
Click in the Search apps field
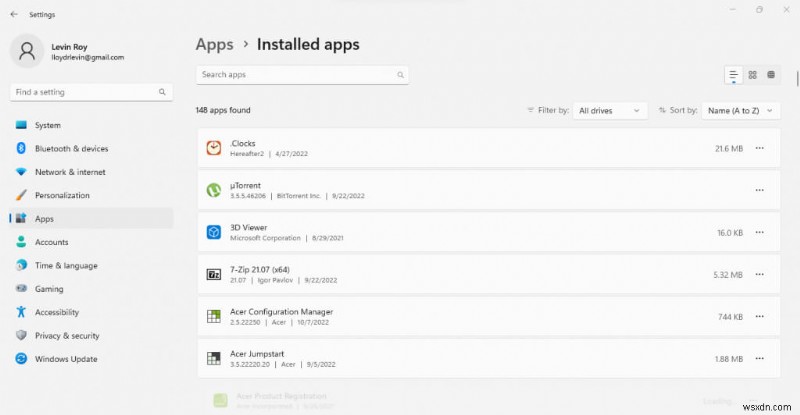click(x=302, y=75)
